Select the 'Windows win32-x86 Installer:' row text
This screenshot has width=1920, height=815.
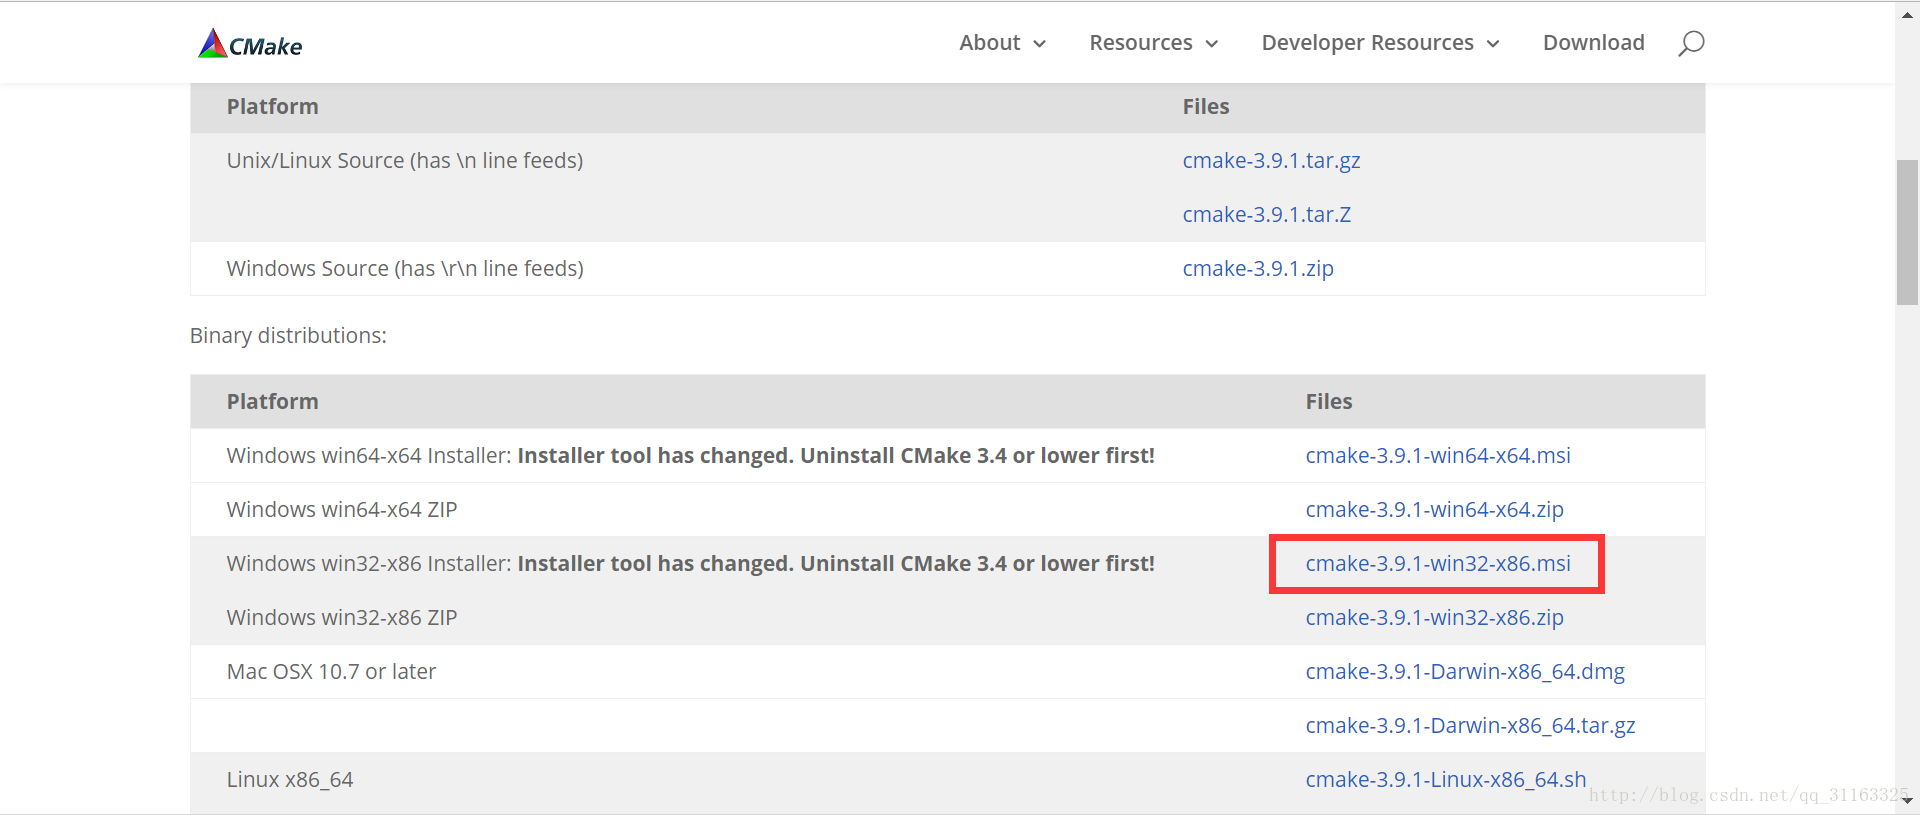[x=369, y=564]
